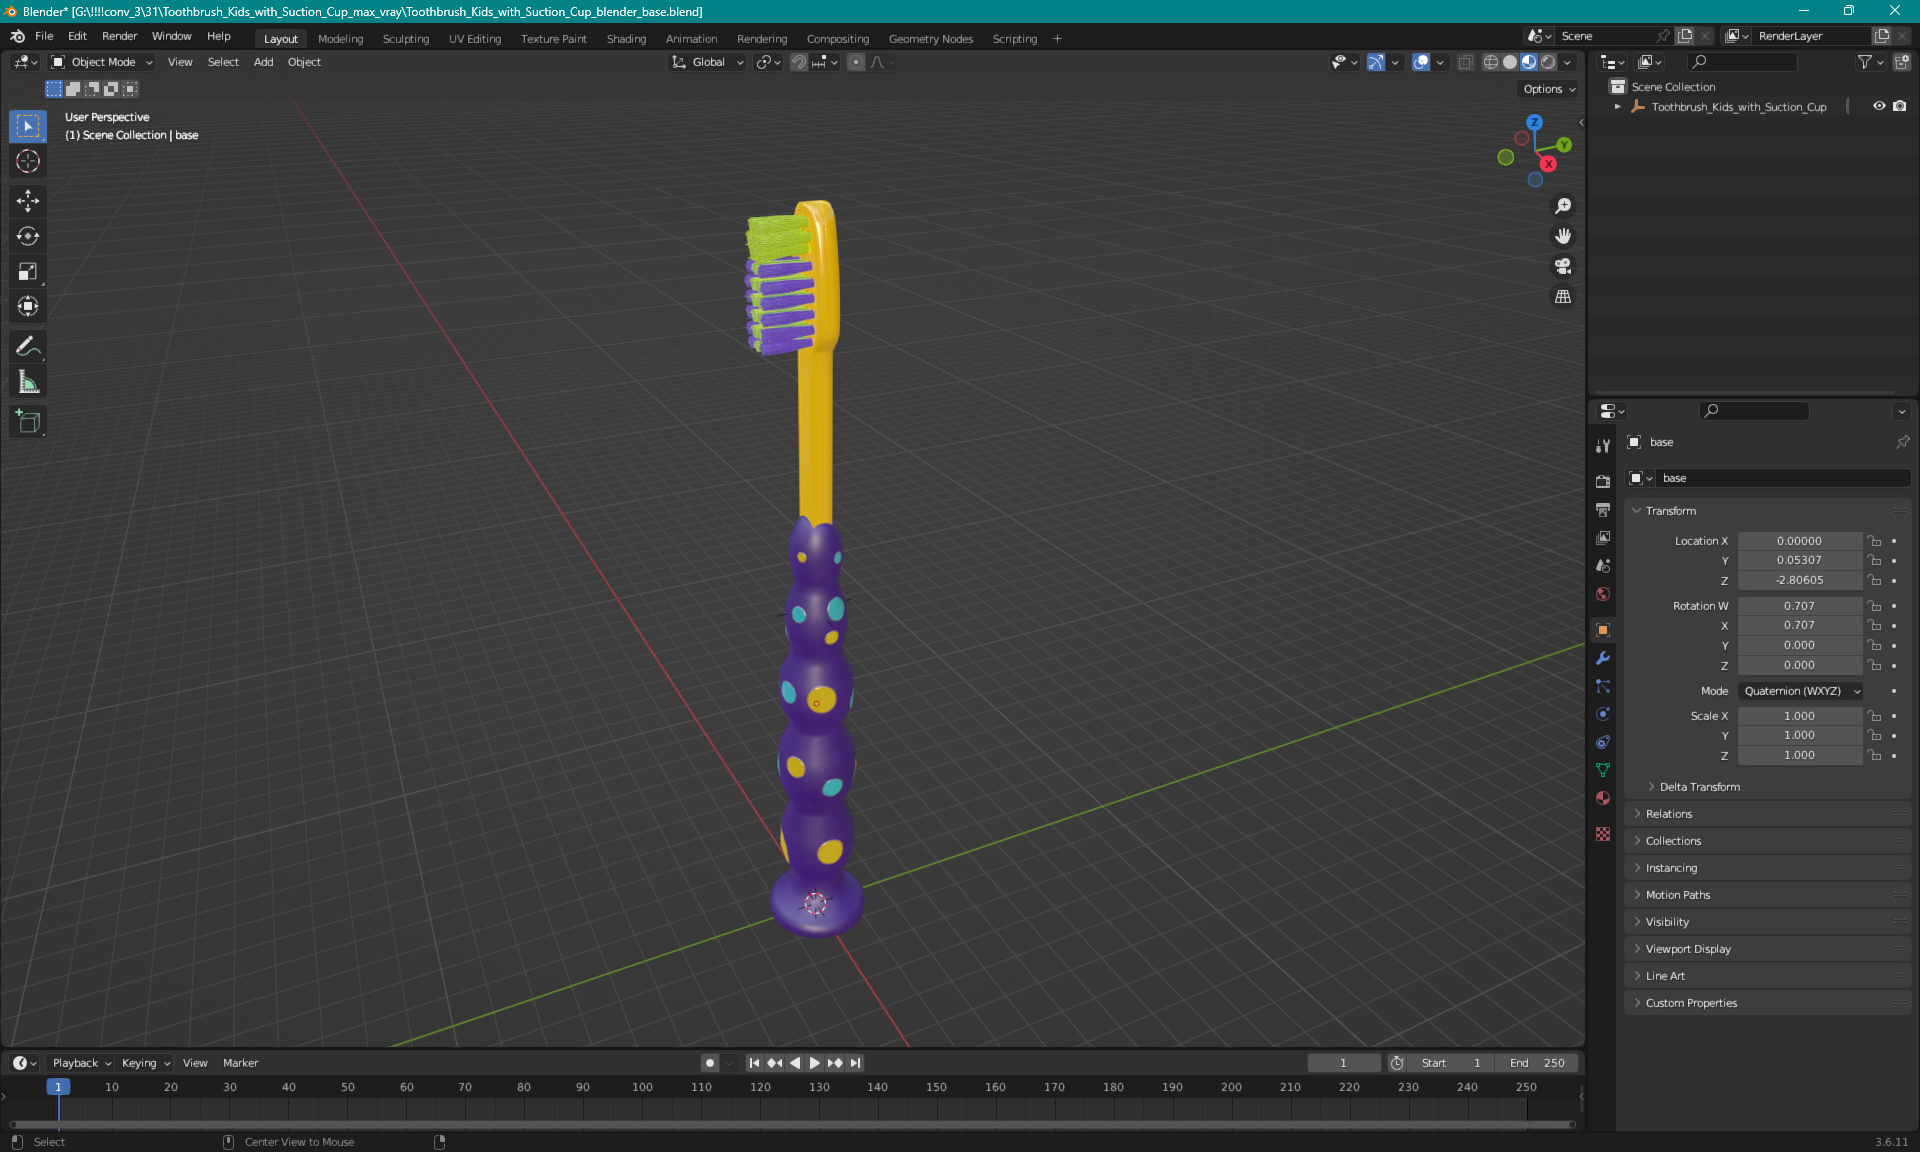Select the Select Box tool
This screenshot has height=1152, width=1920.
(x=28, y=126)
